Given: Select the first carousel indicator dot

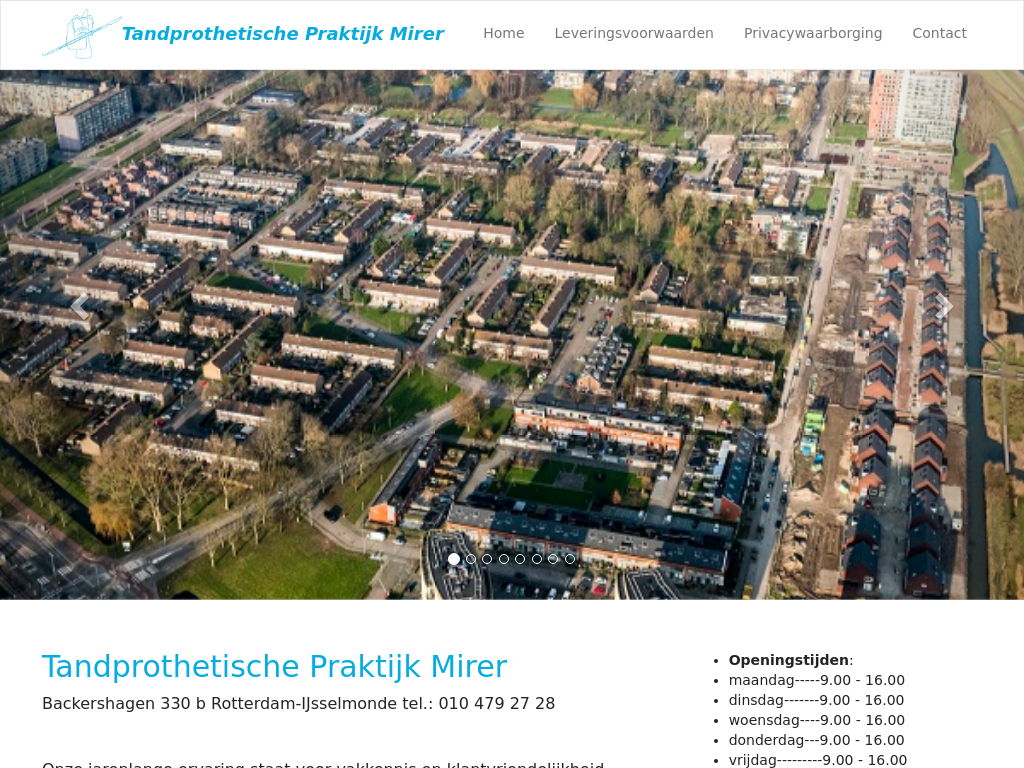Looking at the screenshot, I should pos(454,559).
